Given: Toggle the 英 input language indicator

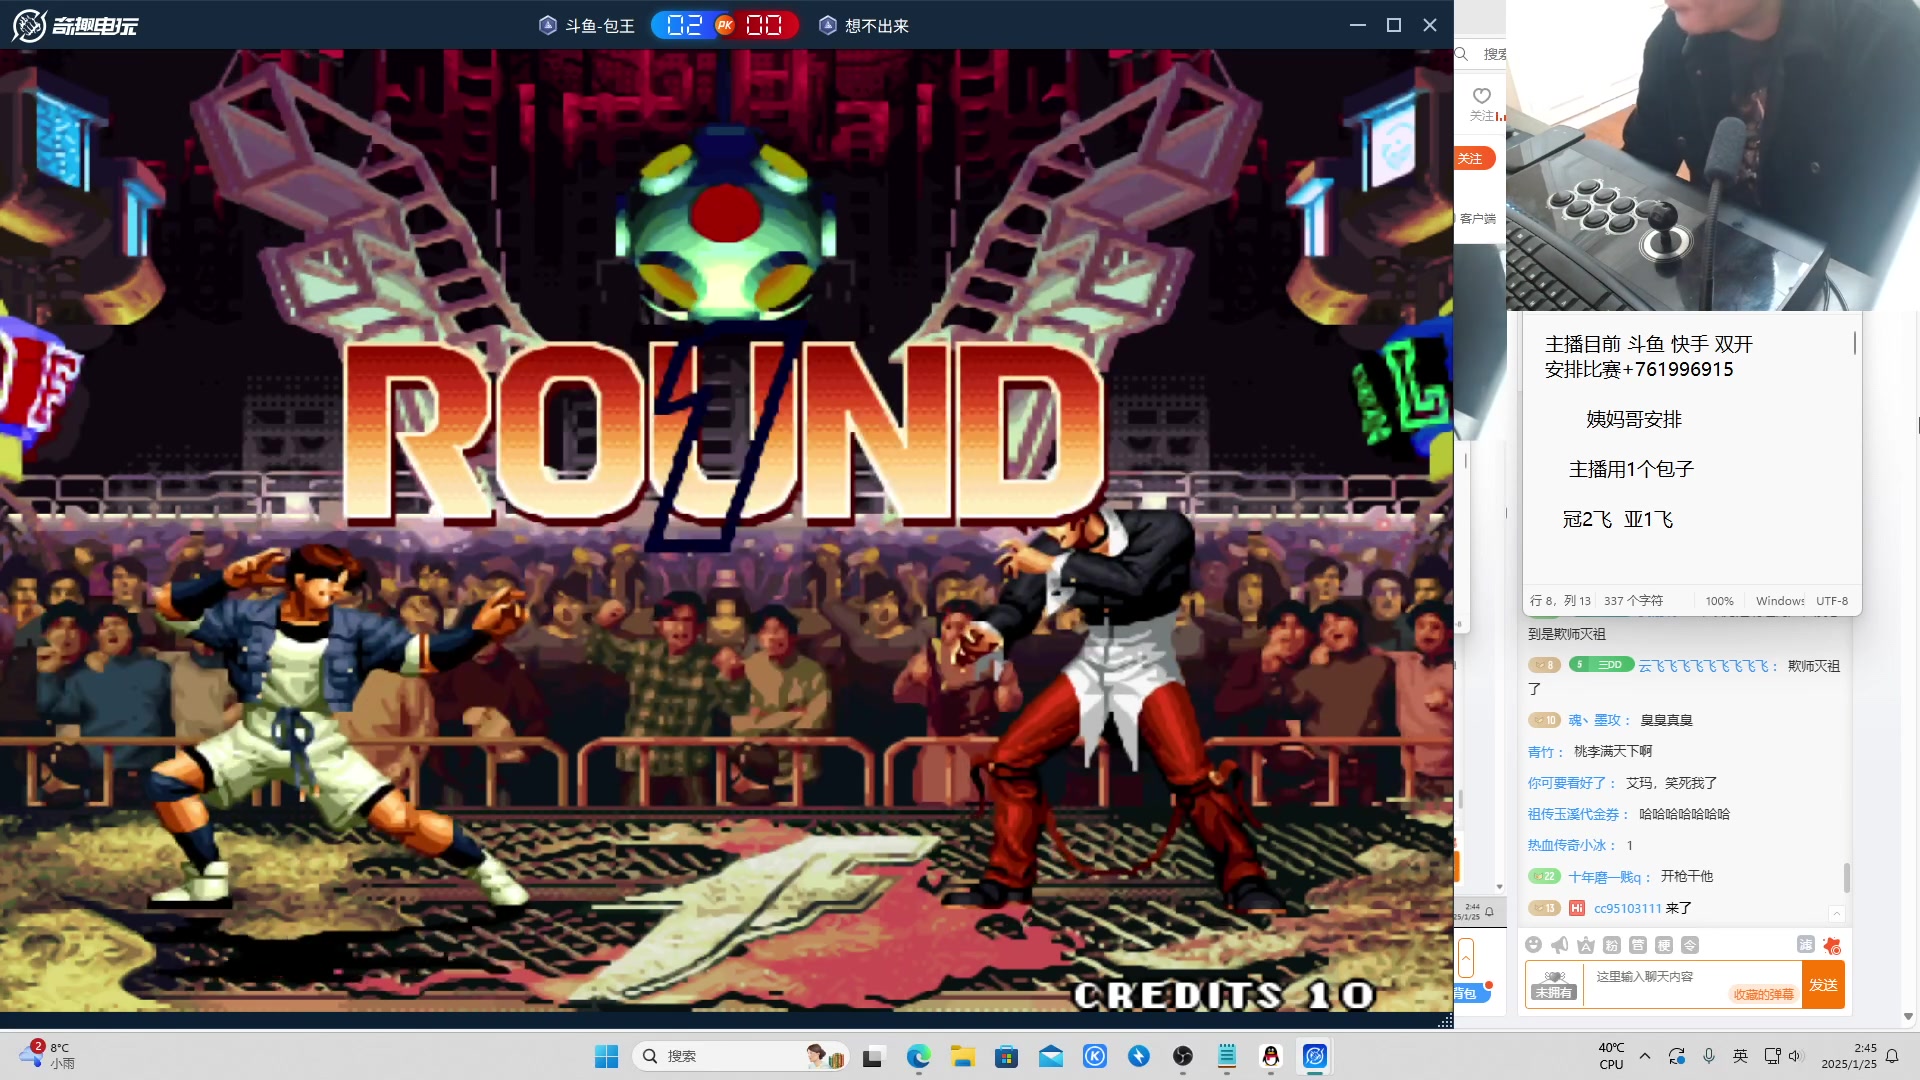Looking at the screenshot, I should pyautogui.click(x=1741, y=1056).
